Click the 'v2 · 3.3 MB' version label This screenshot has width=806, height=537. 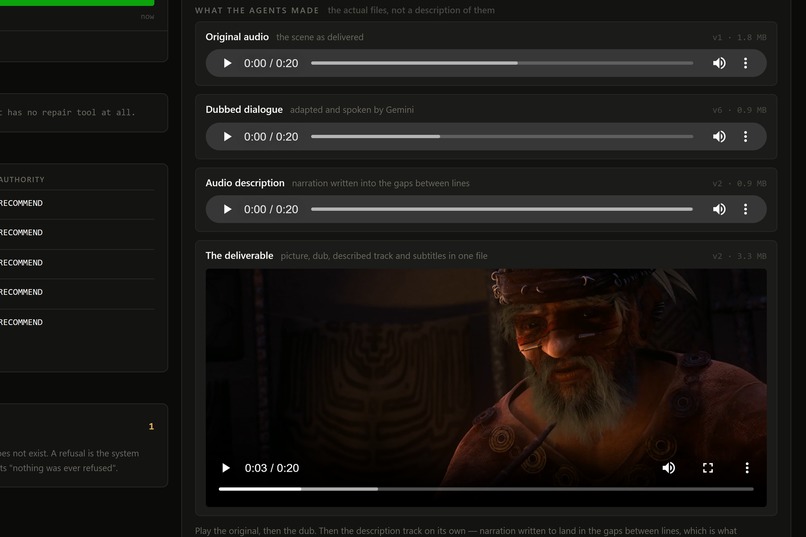coord(739,256)
